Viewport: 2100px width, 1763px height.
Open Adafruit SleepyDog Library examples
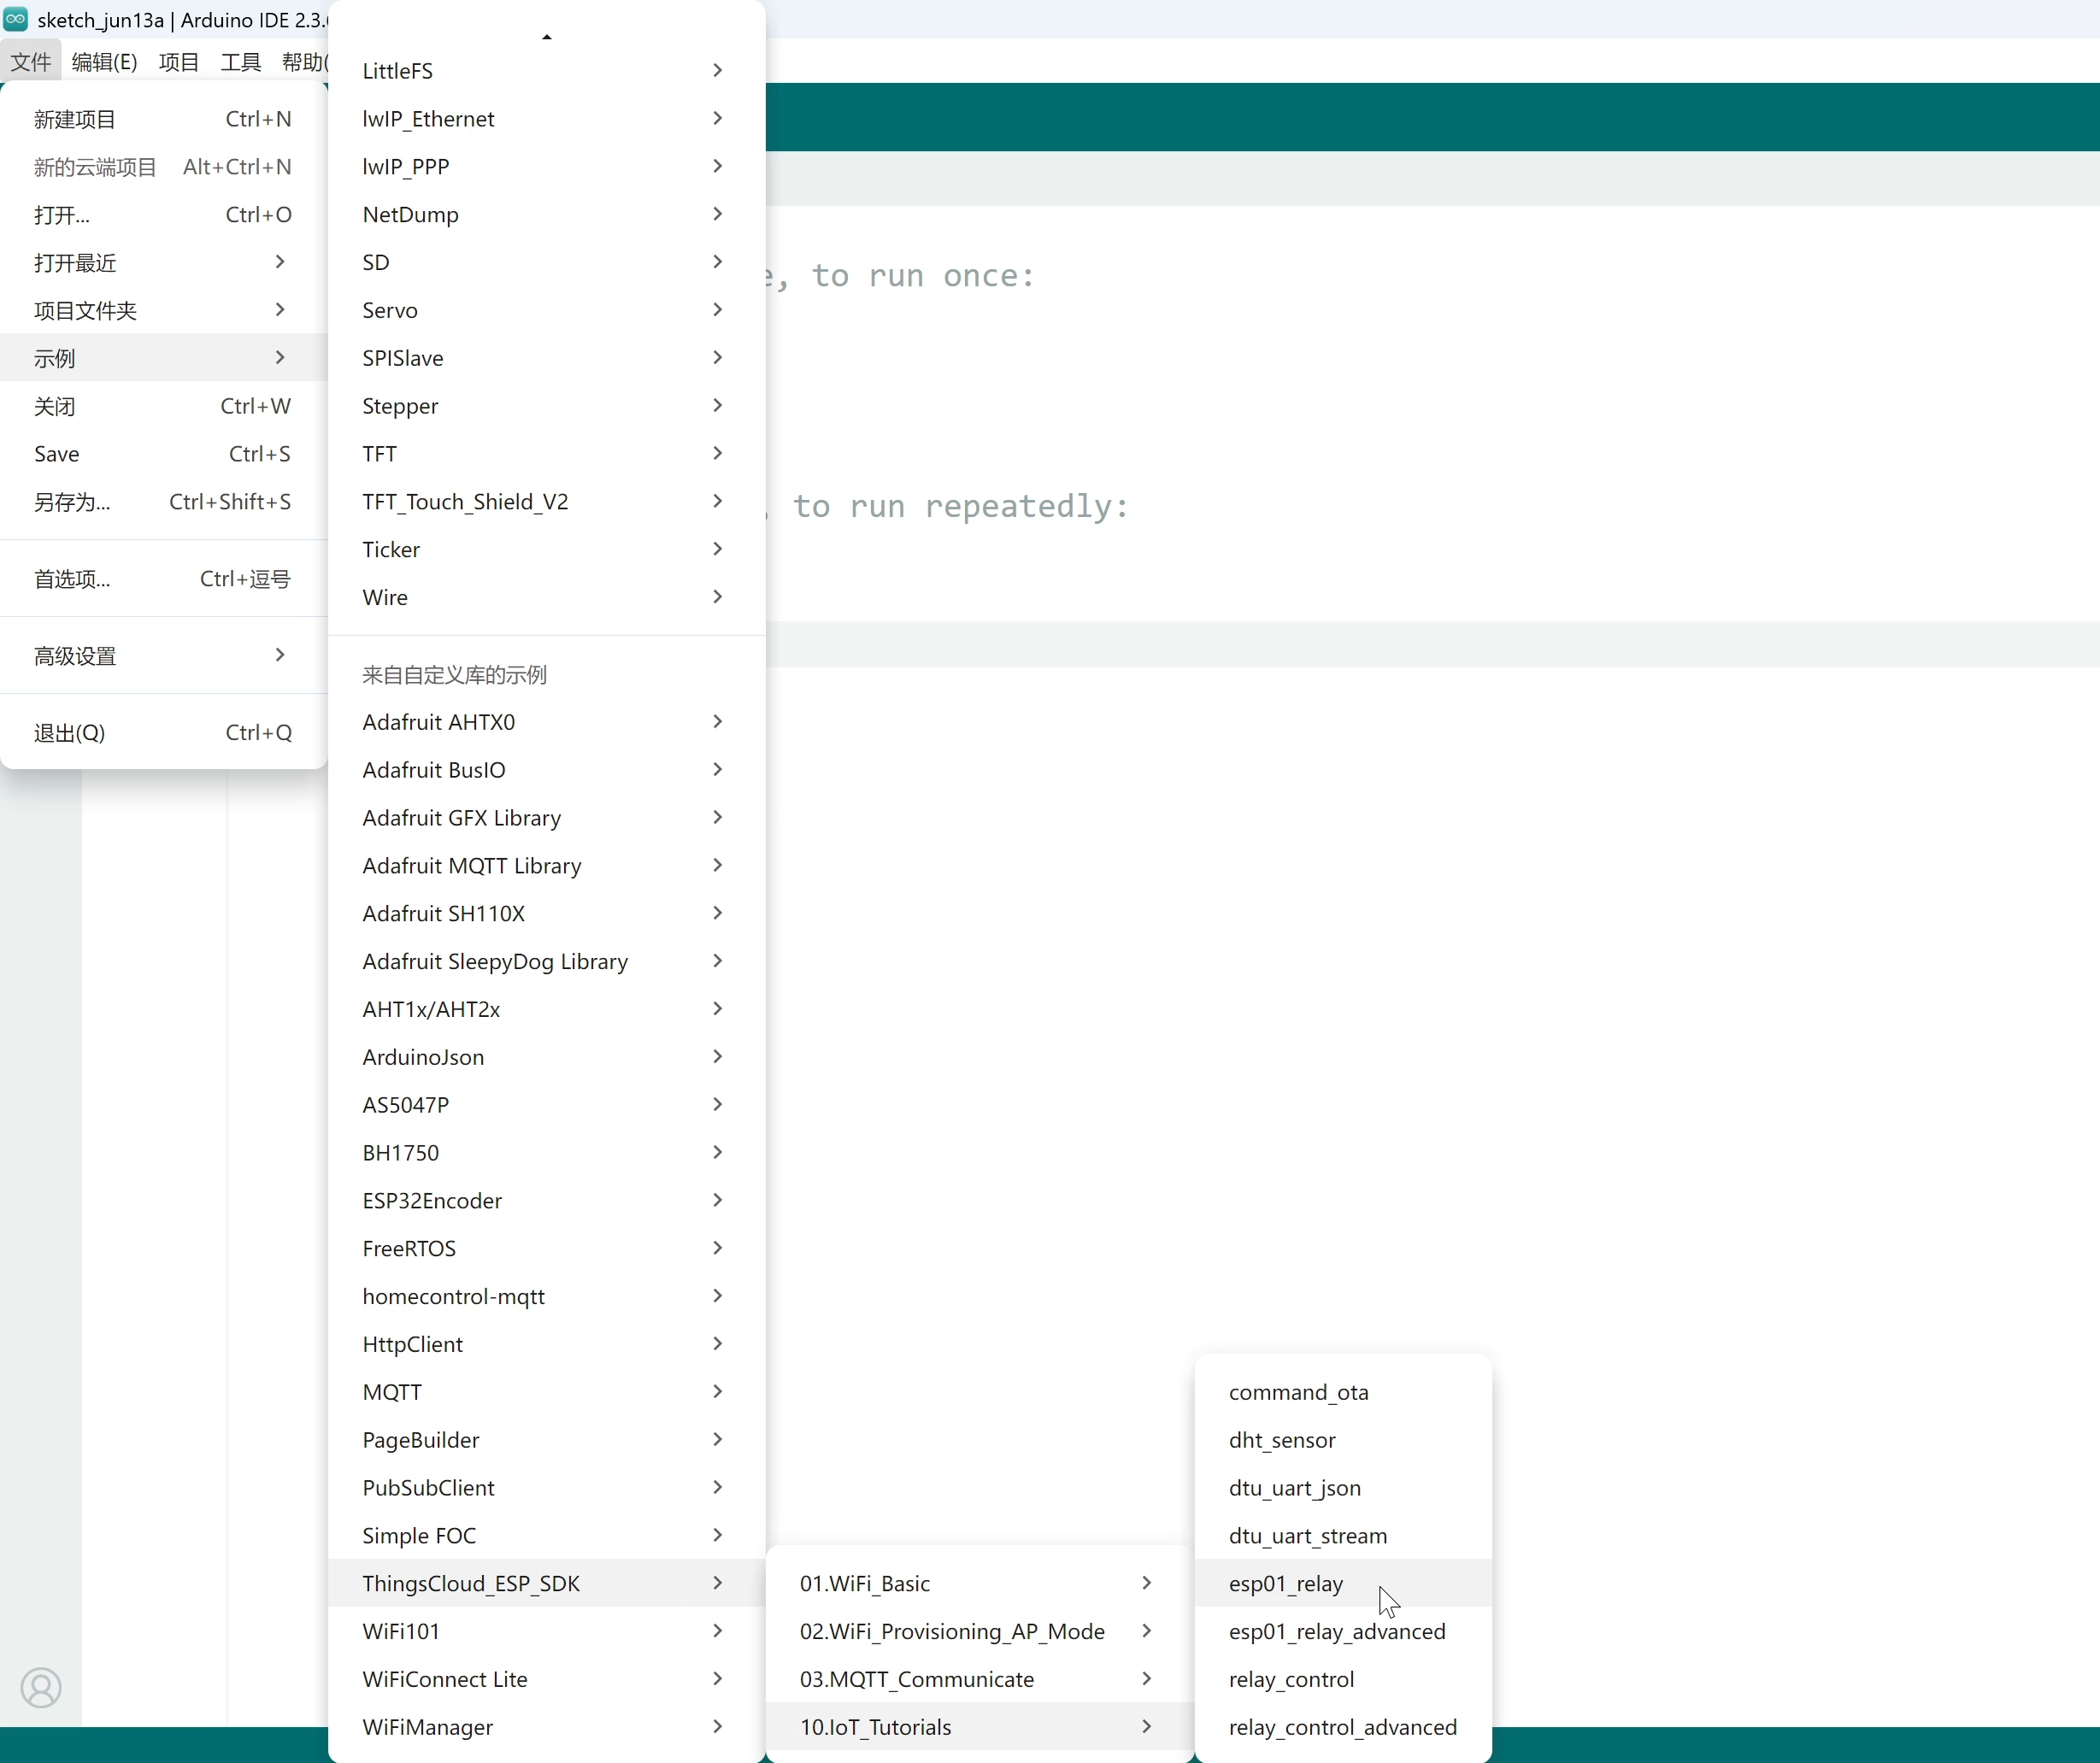547,962
